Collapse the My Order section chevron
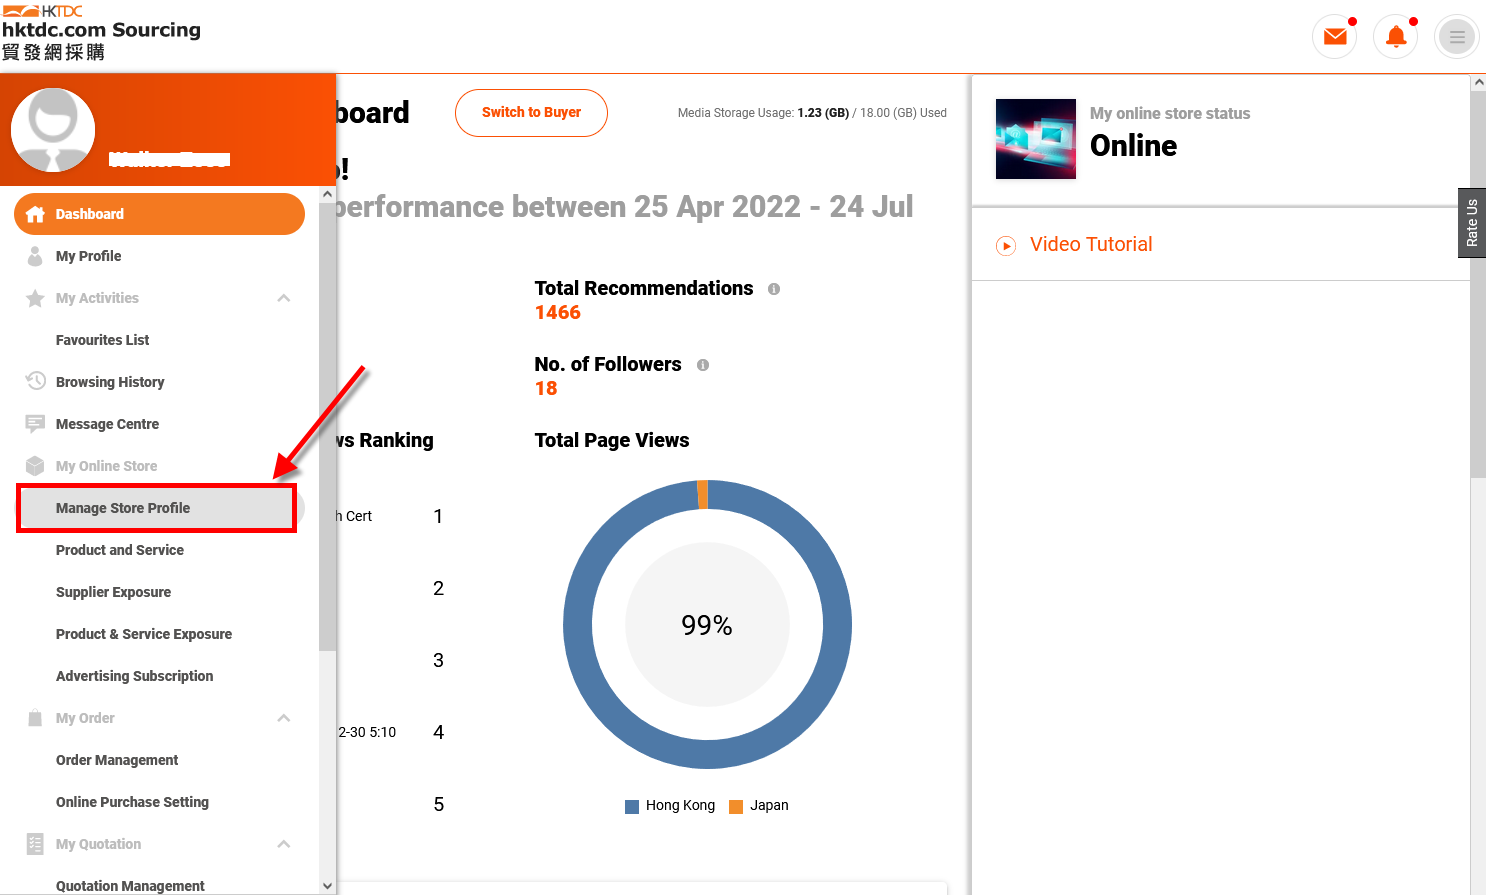Screen dimensions: 1486x895 [x=284, y=718]
